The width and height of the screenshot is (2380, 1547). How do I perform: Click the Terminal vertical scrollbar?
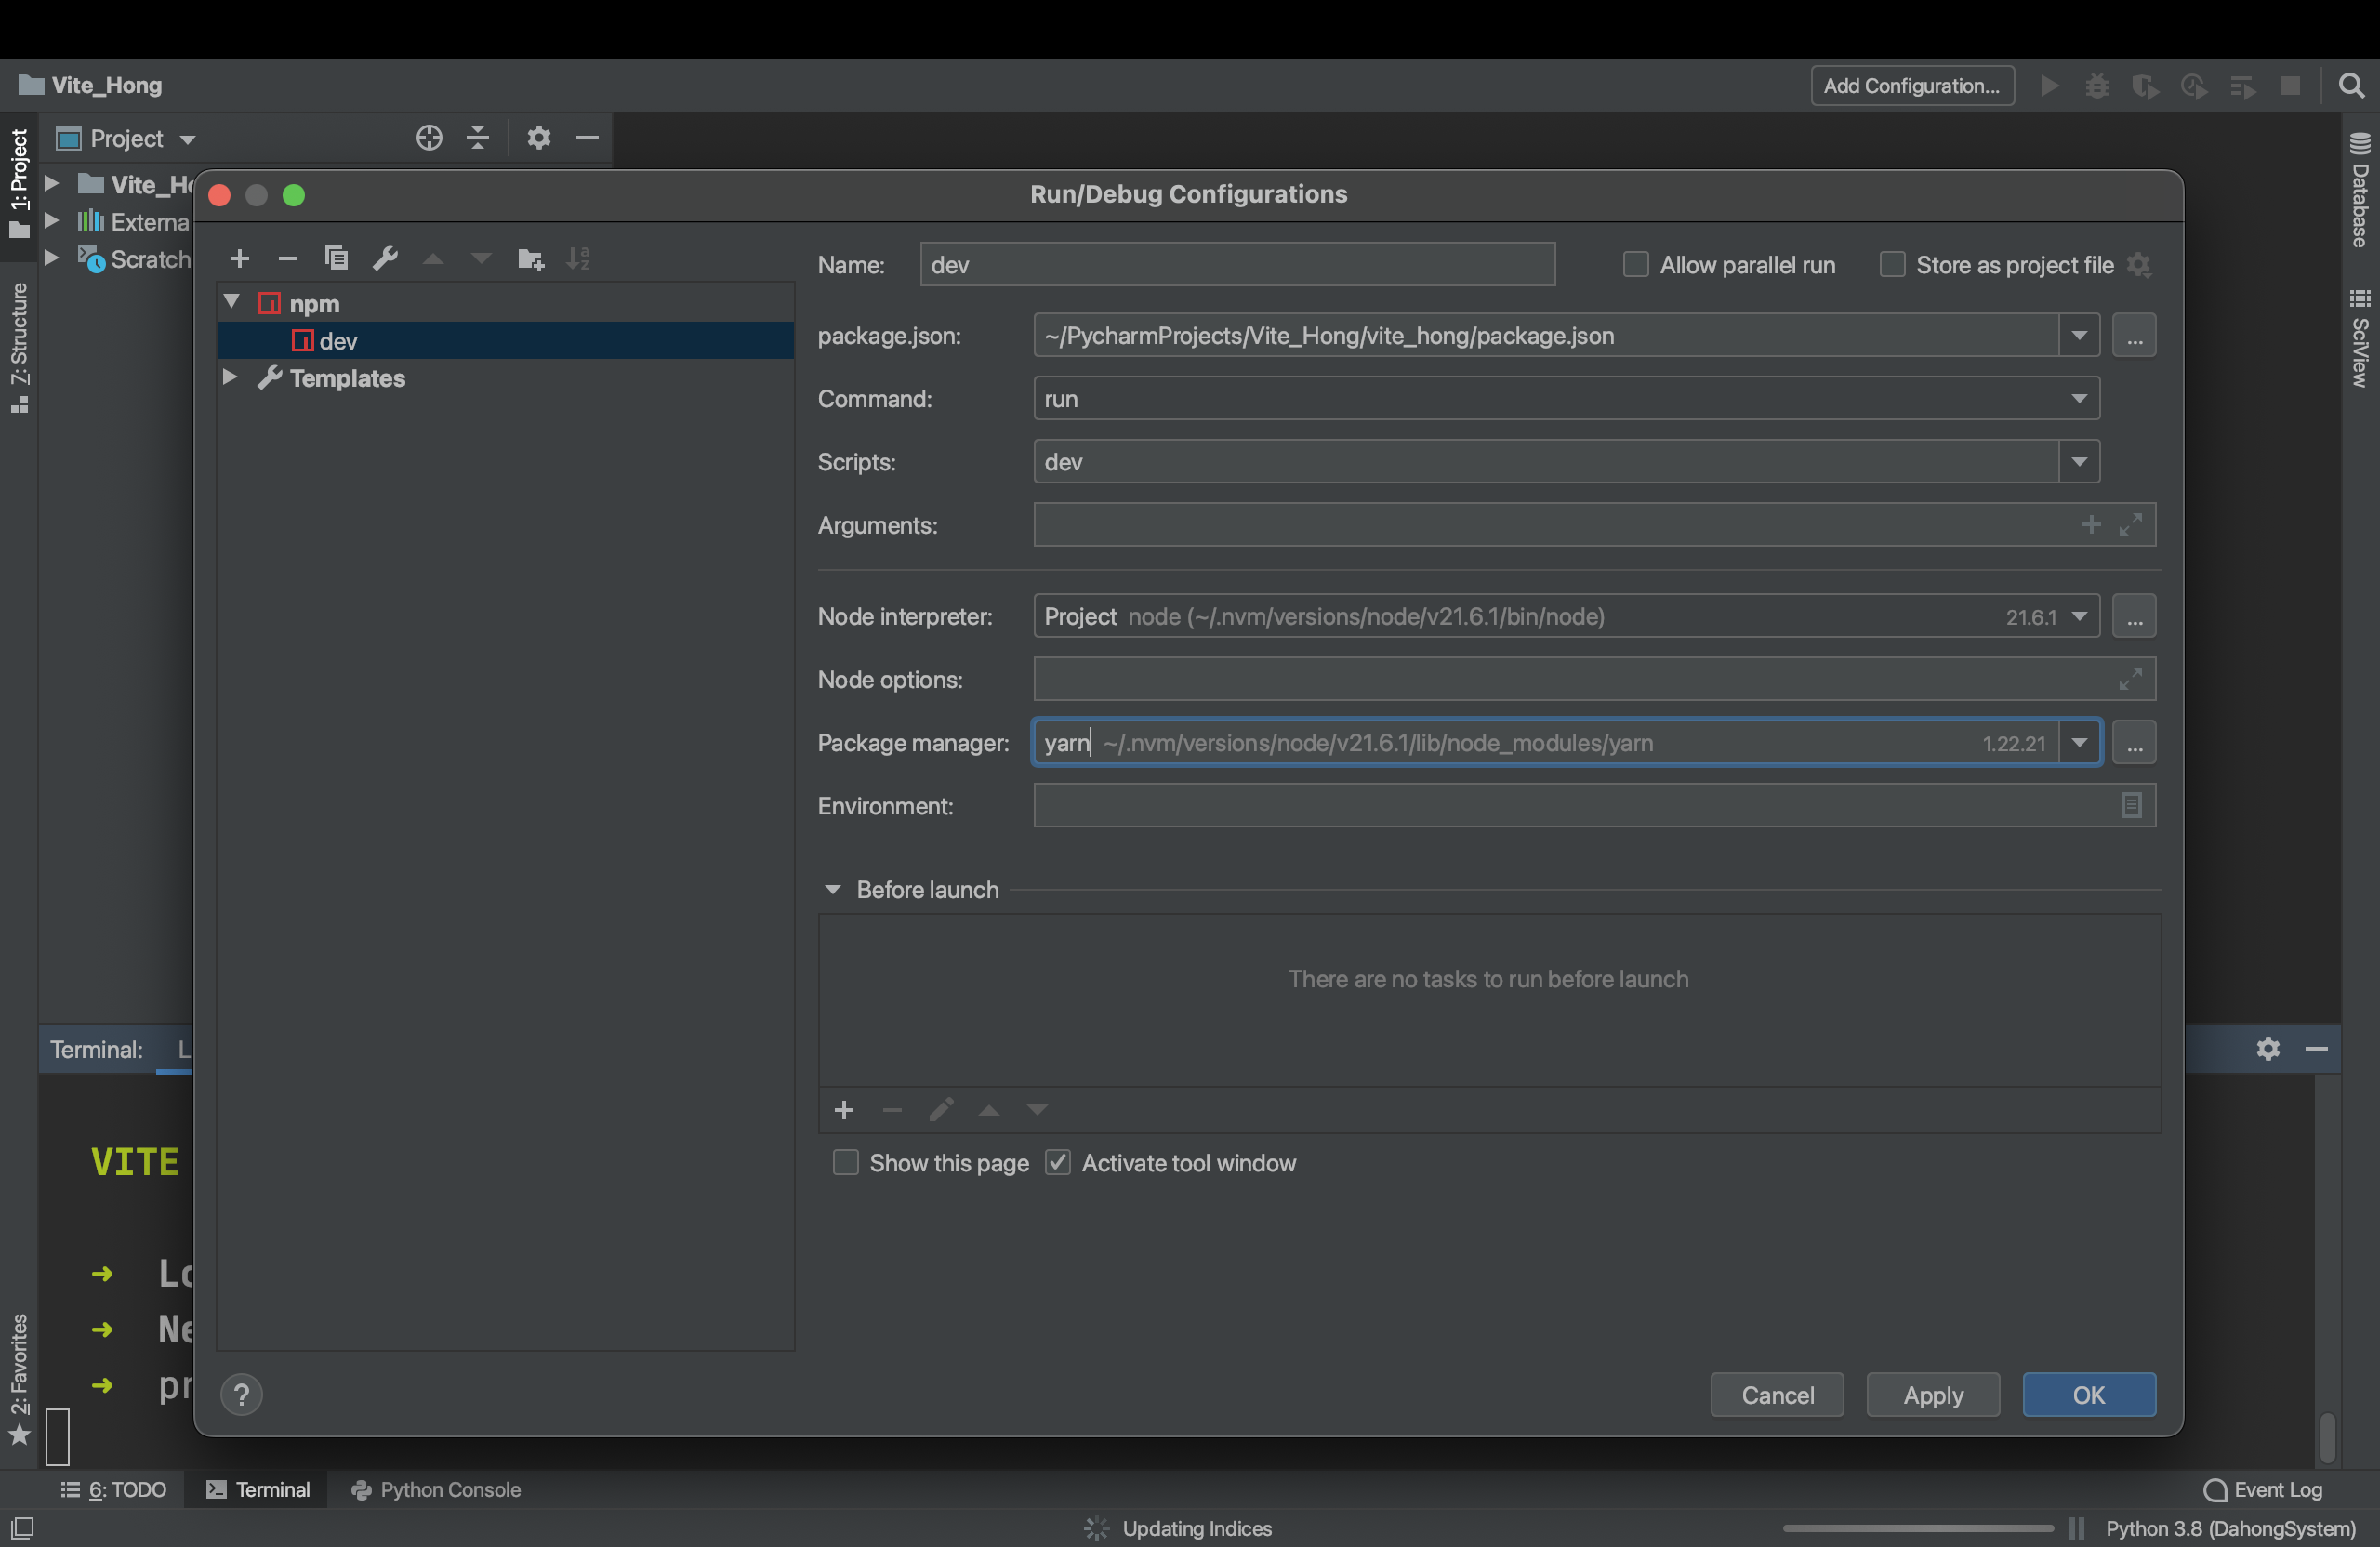2328,1436
